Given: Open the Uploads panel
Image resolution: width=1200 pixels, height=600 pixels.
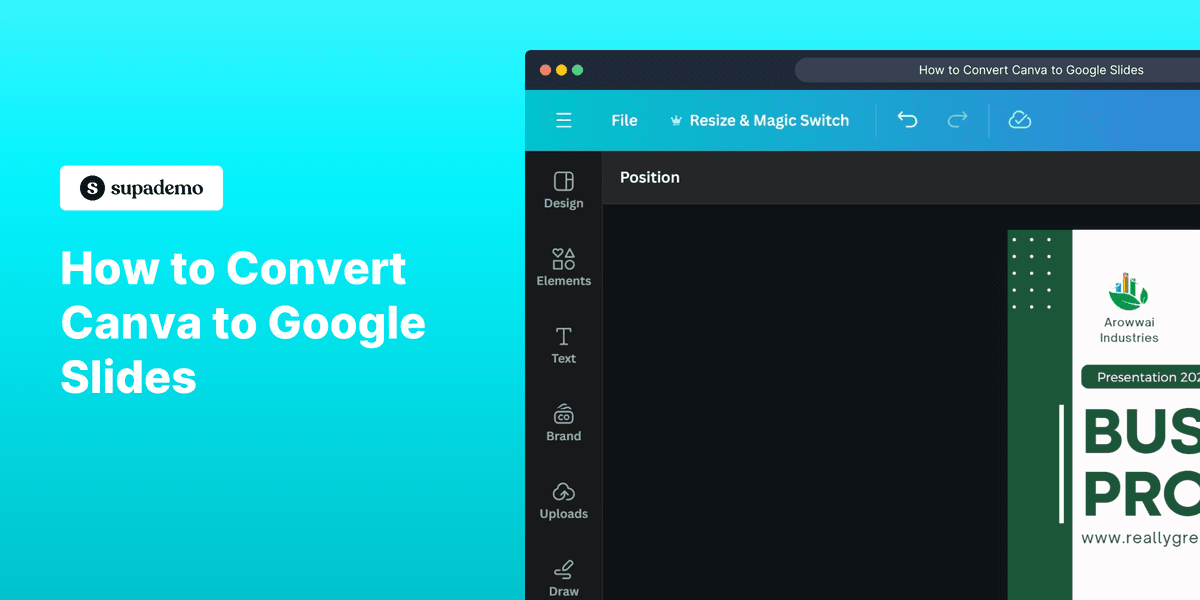Looking at the screenshot, I should (563, 500).
